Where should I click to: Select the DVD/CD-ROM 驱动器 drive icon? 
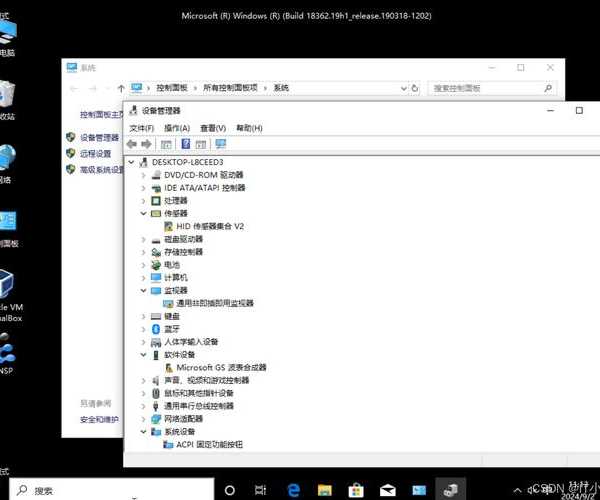click(156, 175)
